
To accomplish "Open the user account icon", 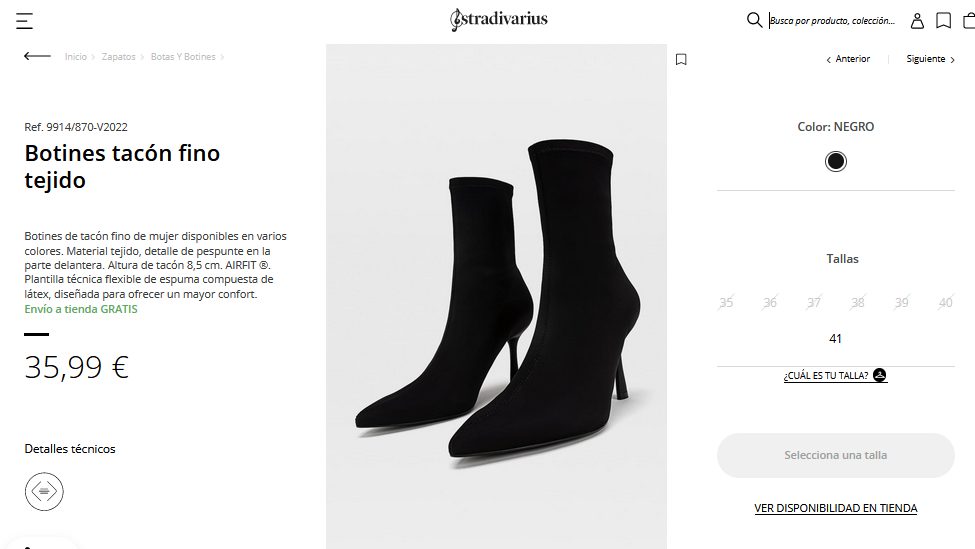I will [917, 21].
